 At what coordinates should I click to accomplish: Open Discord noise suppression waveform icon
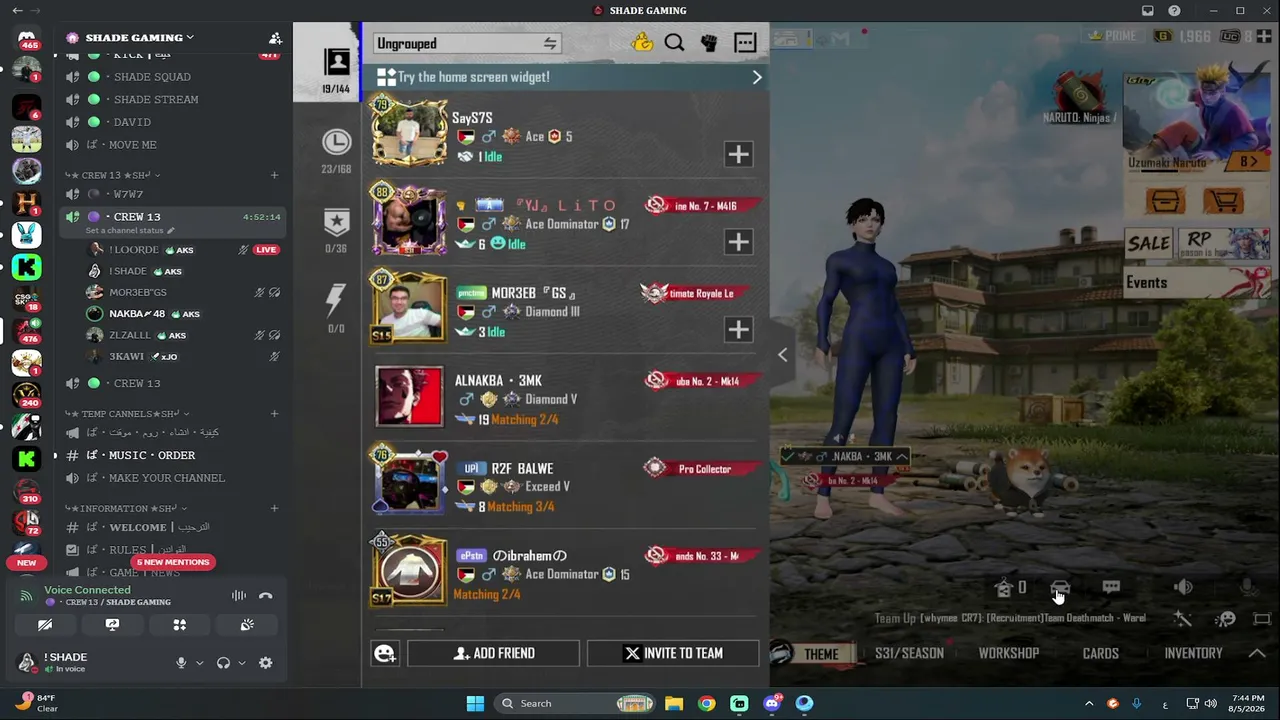coord(239,596)
